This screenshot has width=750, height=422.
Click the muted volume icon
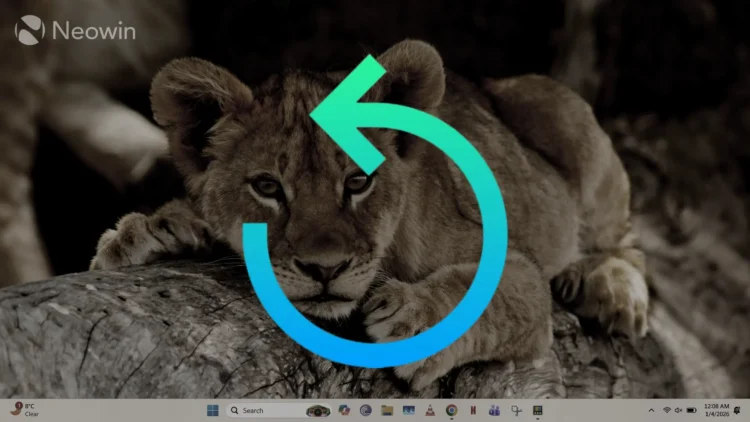679,410
